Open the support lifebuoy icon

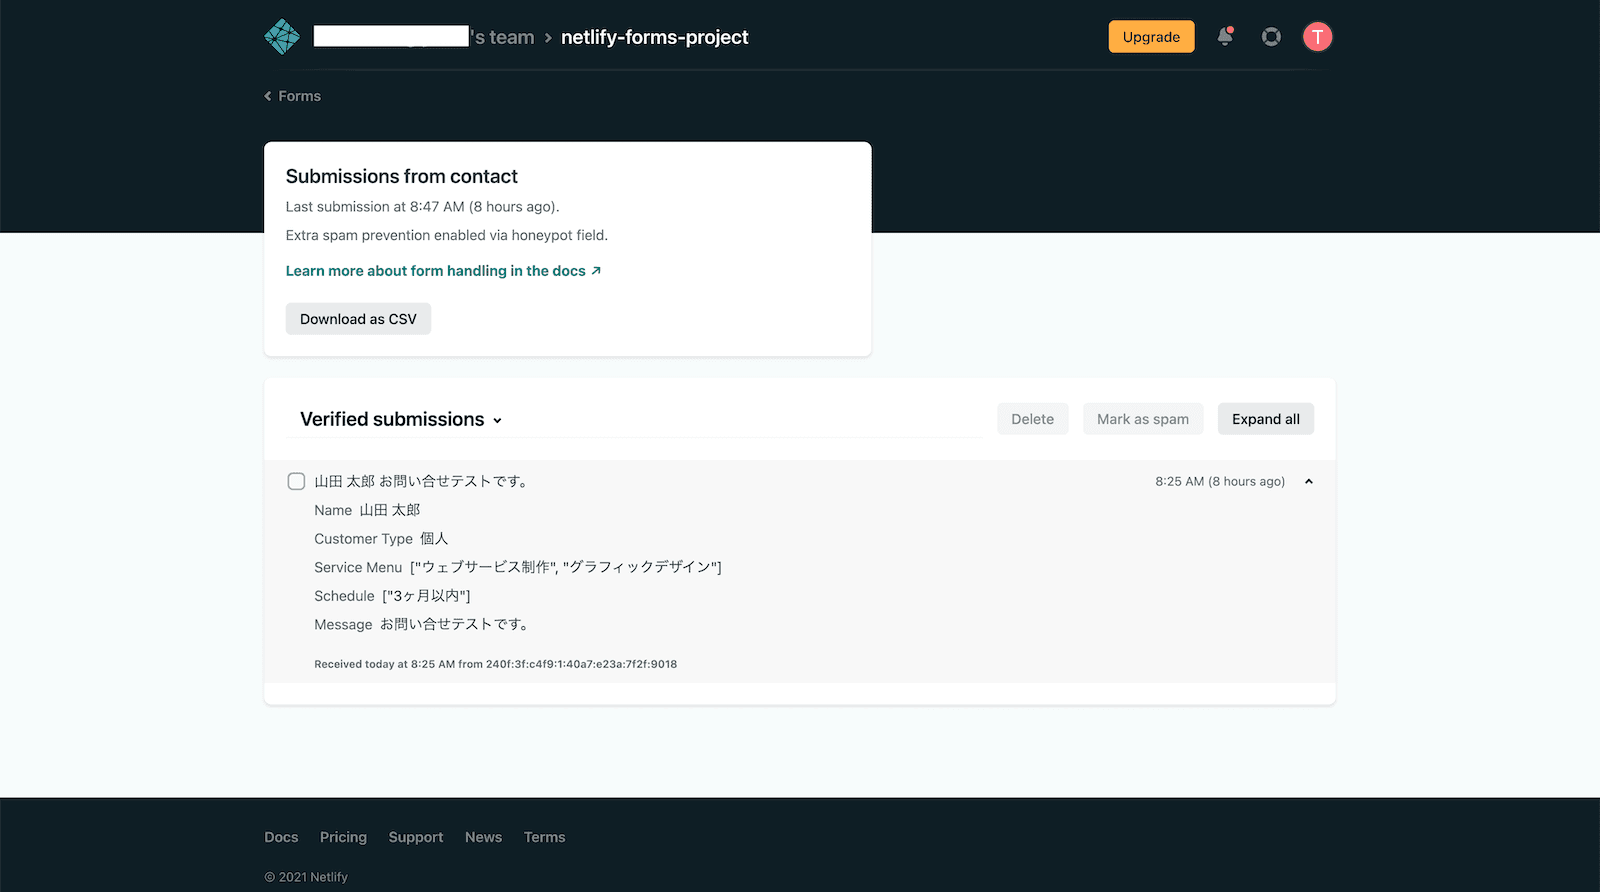[1271, 37]
